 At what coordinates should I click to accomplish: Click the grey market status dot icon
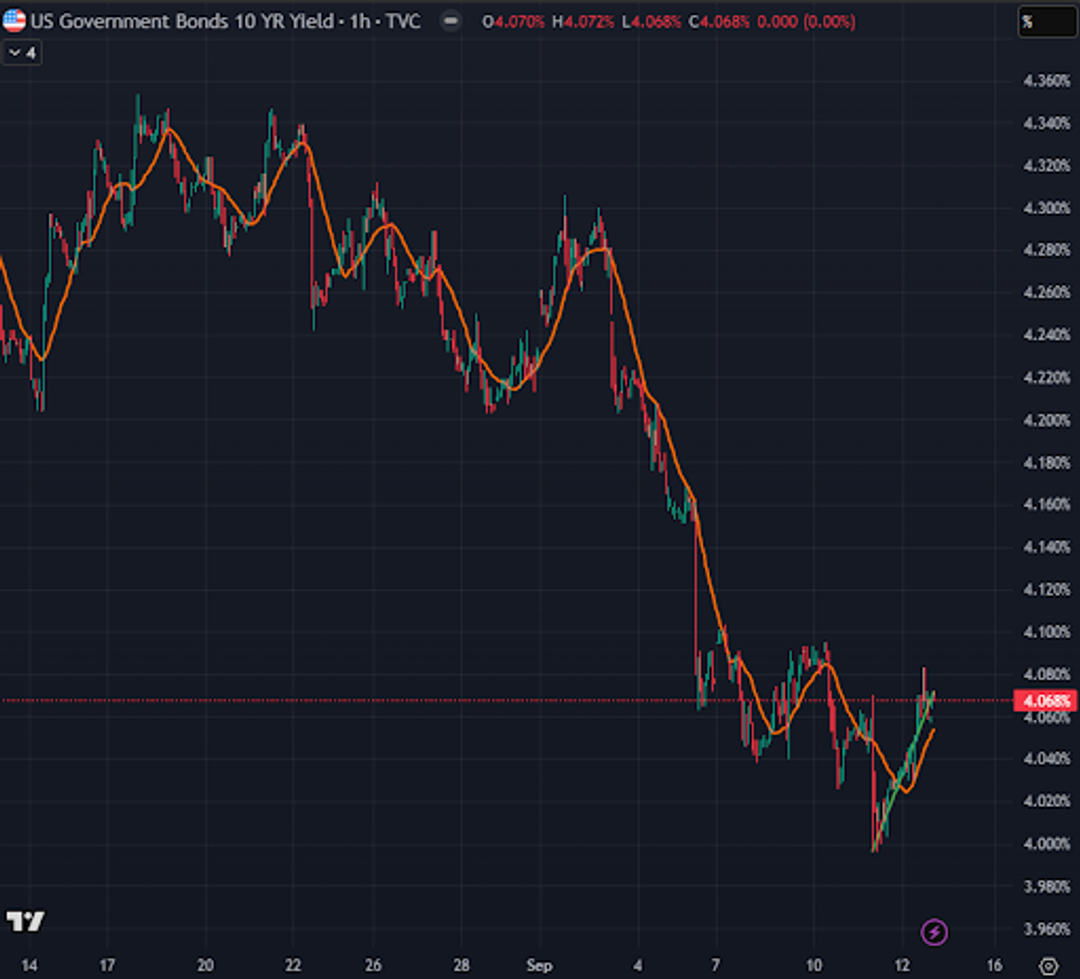click(x=450, y=21)
